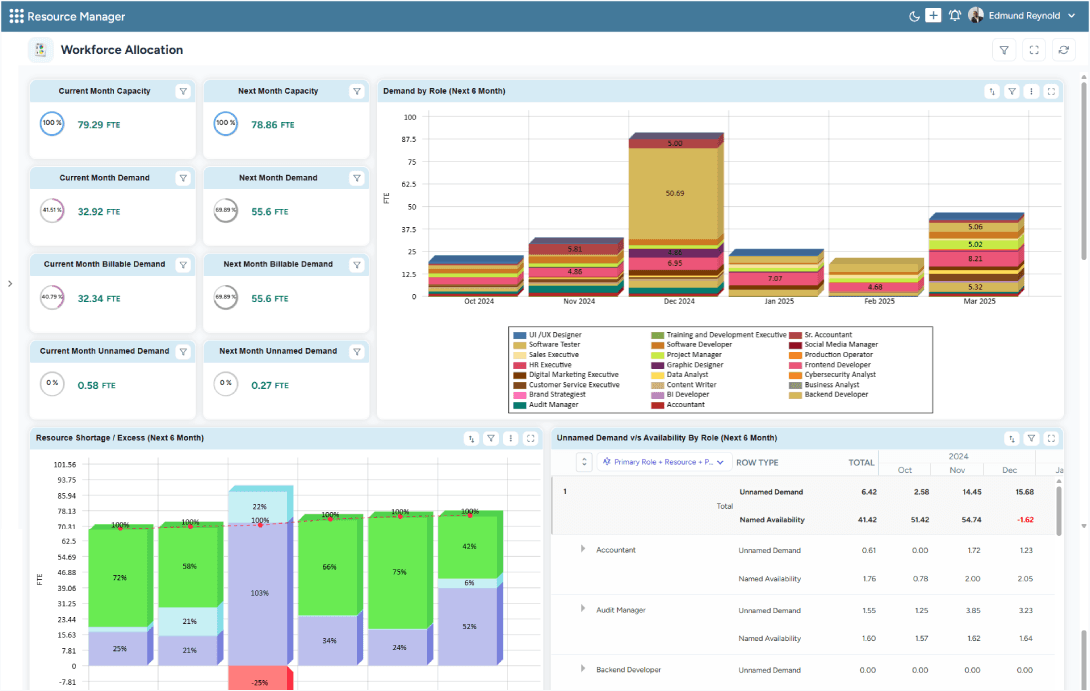Click the 14.45 Unnamed Demand total cell
Image resolution: width=1090 pixels, height=691 pixels.
pyautogui.click(x=971, y=492)
